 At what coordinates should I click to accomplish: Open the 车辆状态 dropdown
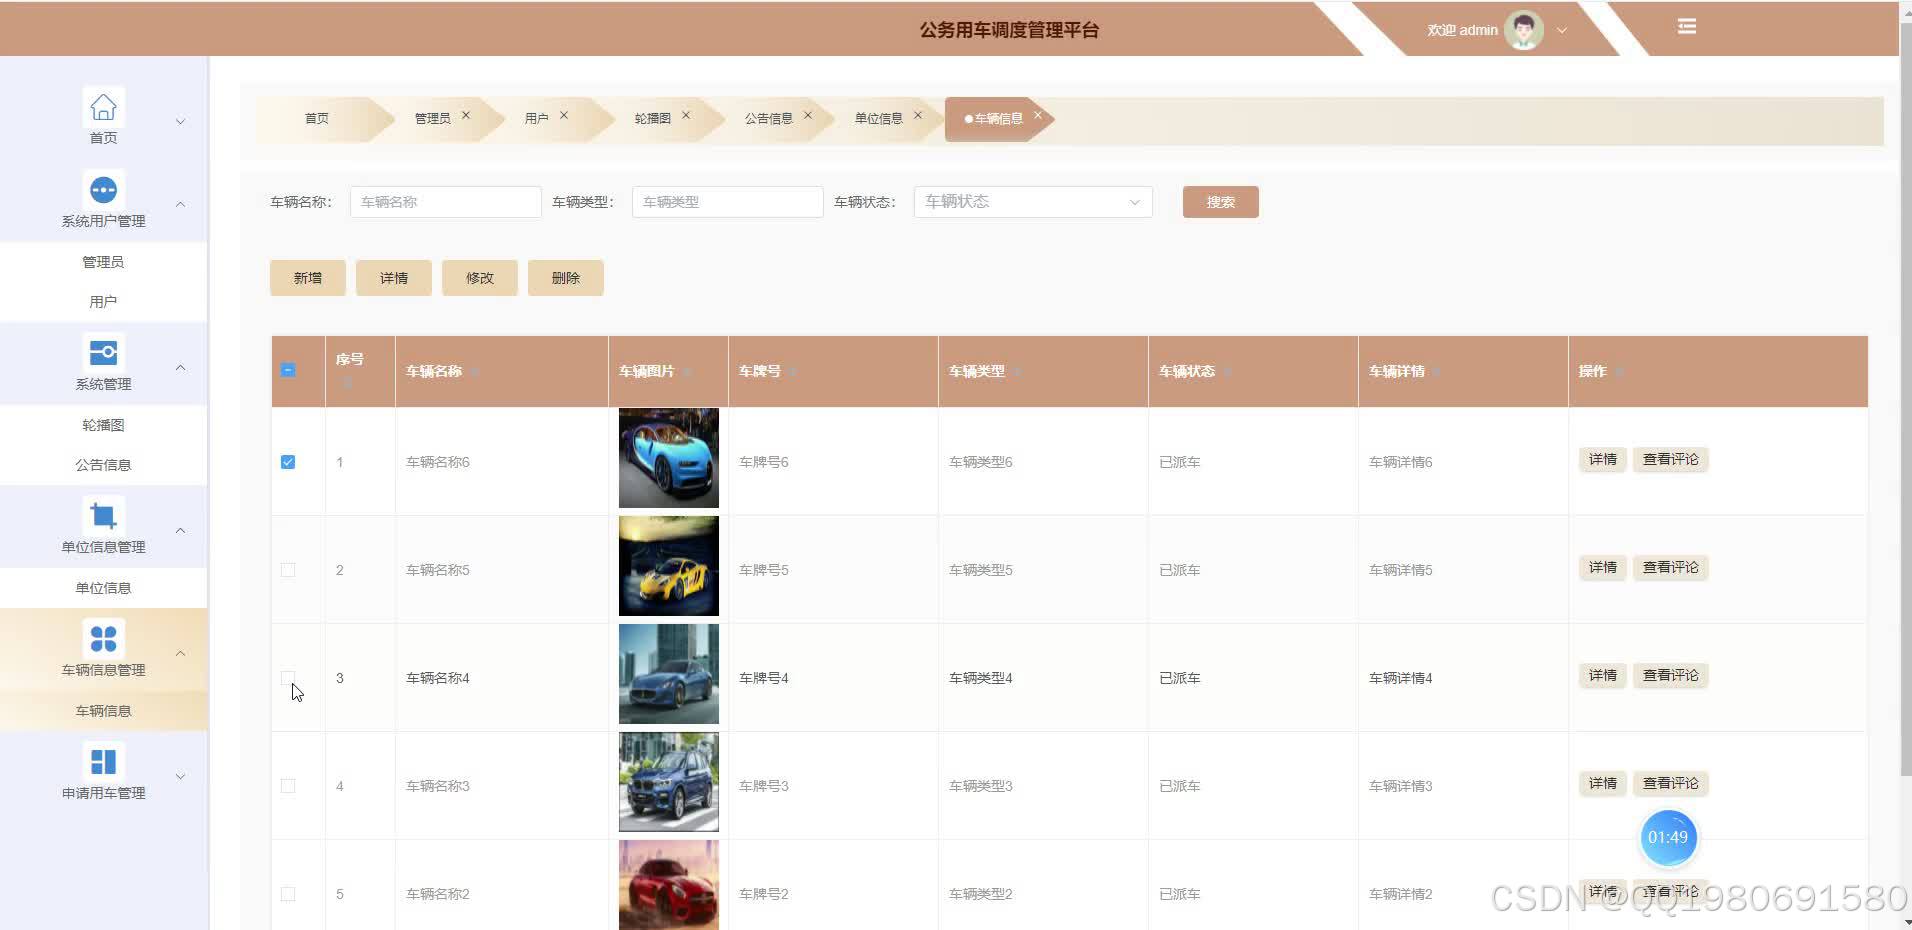tap(1031, 201)
